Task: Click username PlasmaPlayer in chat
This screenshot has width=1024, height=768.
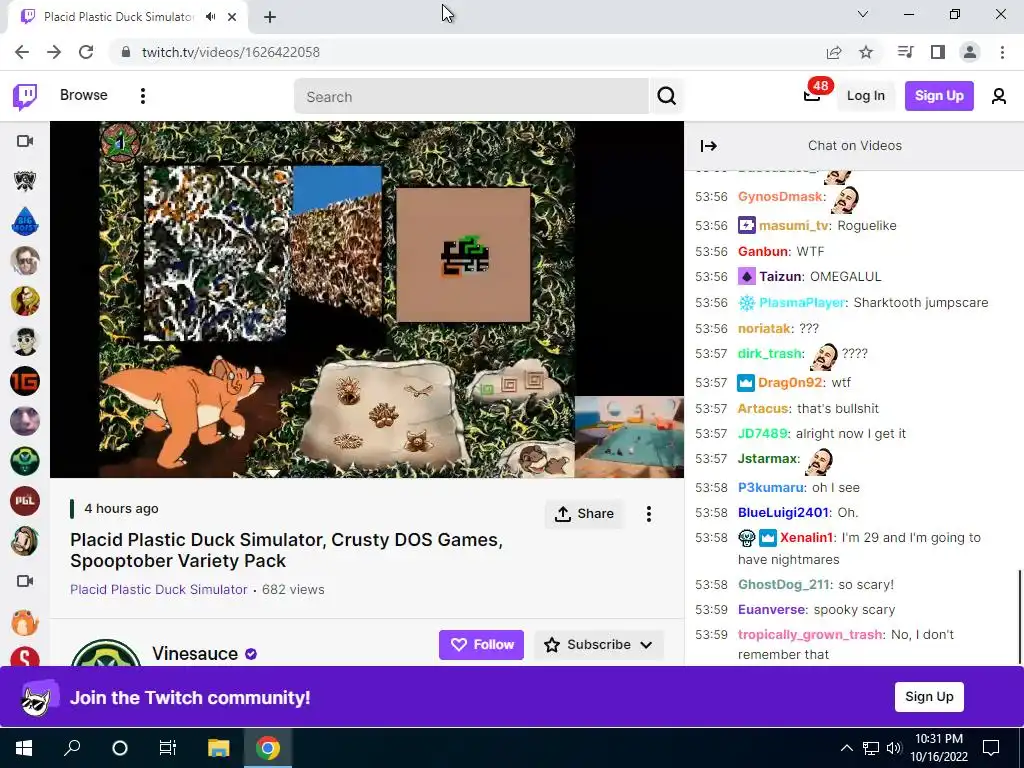Action: [802, 302]
